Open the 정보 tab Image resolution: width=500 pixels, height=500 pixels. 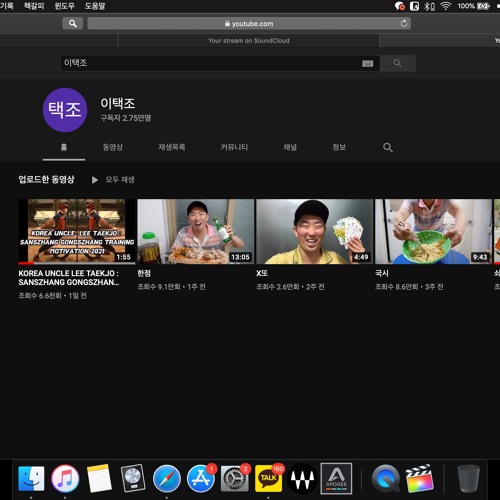339,147
